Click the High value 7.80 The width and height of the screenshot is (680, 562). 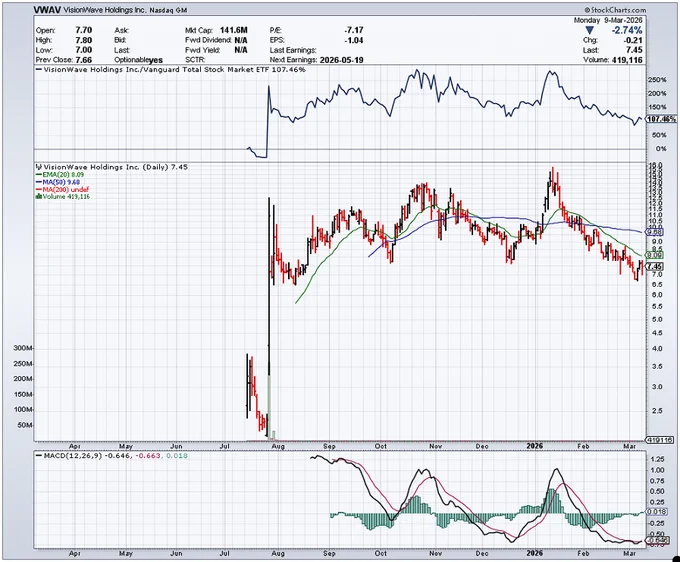[84, 40]
